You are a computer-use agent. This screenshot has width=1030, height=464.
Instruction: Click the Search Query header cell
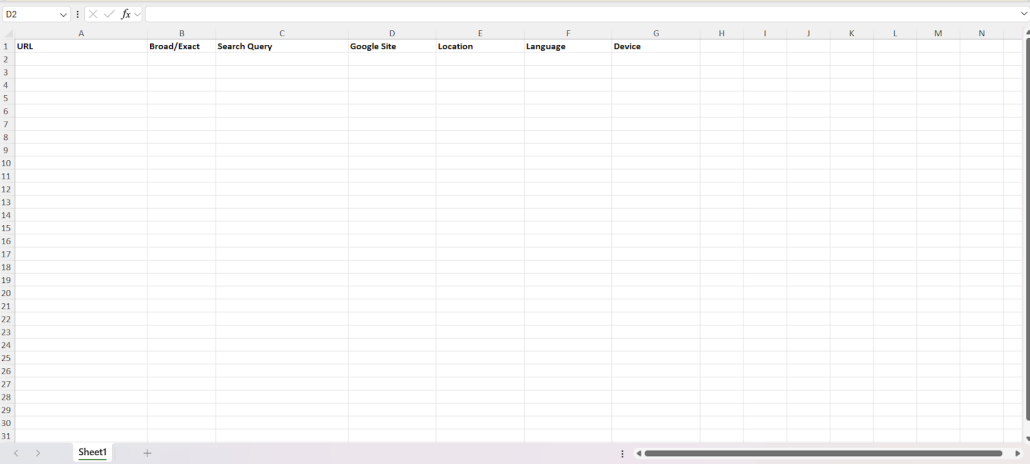[x=282, y=46]
